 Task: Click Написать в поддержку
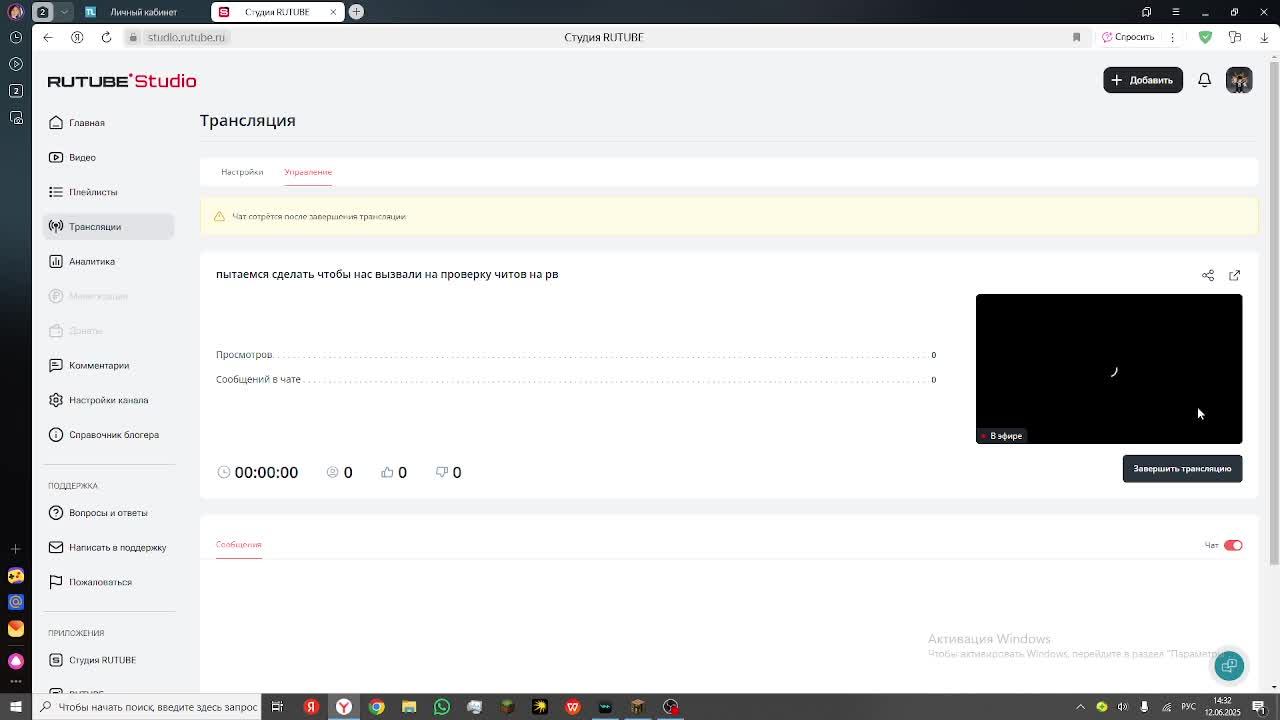coord(108,547)
